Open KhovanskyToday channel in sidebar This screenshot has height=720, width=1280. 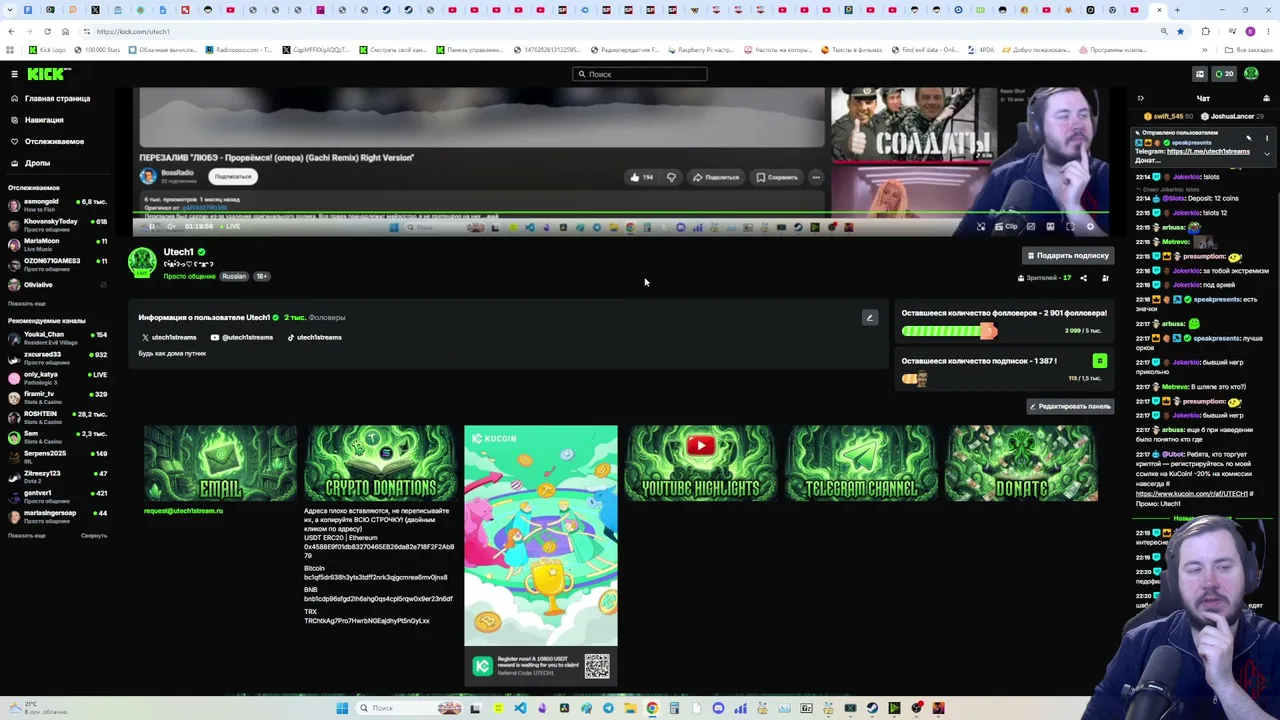[57, 225]
